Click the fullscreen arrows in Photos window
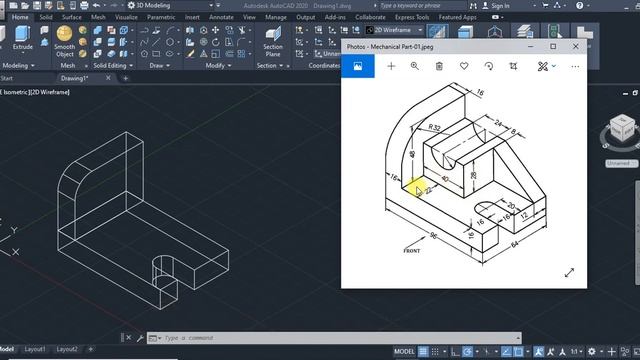This screenshot has height=360, width=640. click(569, 273)
